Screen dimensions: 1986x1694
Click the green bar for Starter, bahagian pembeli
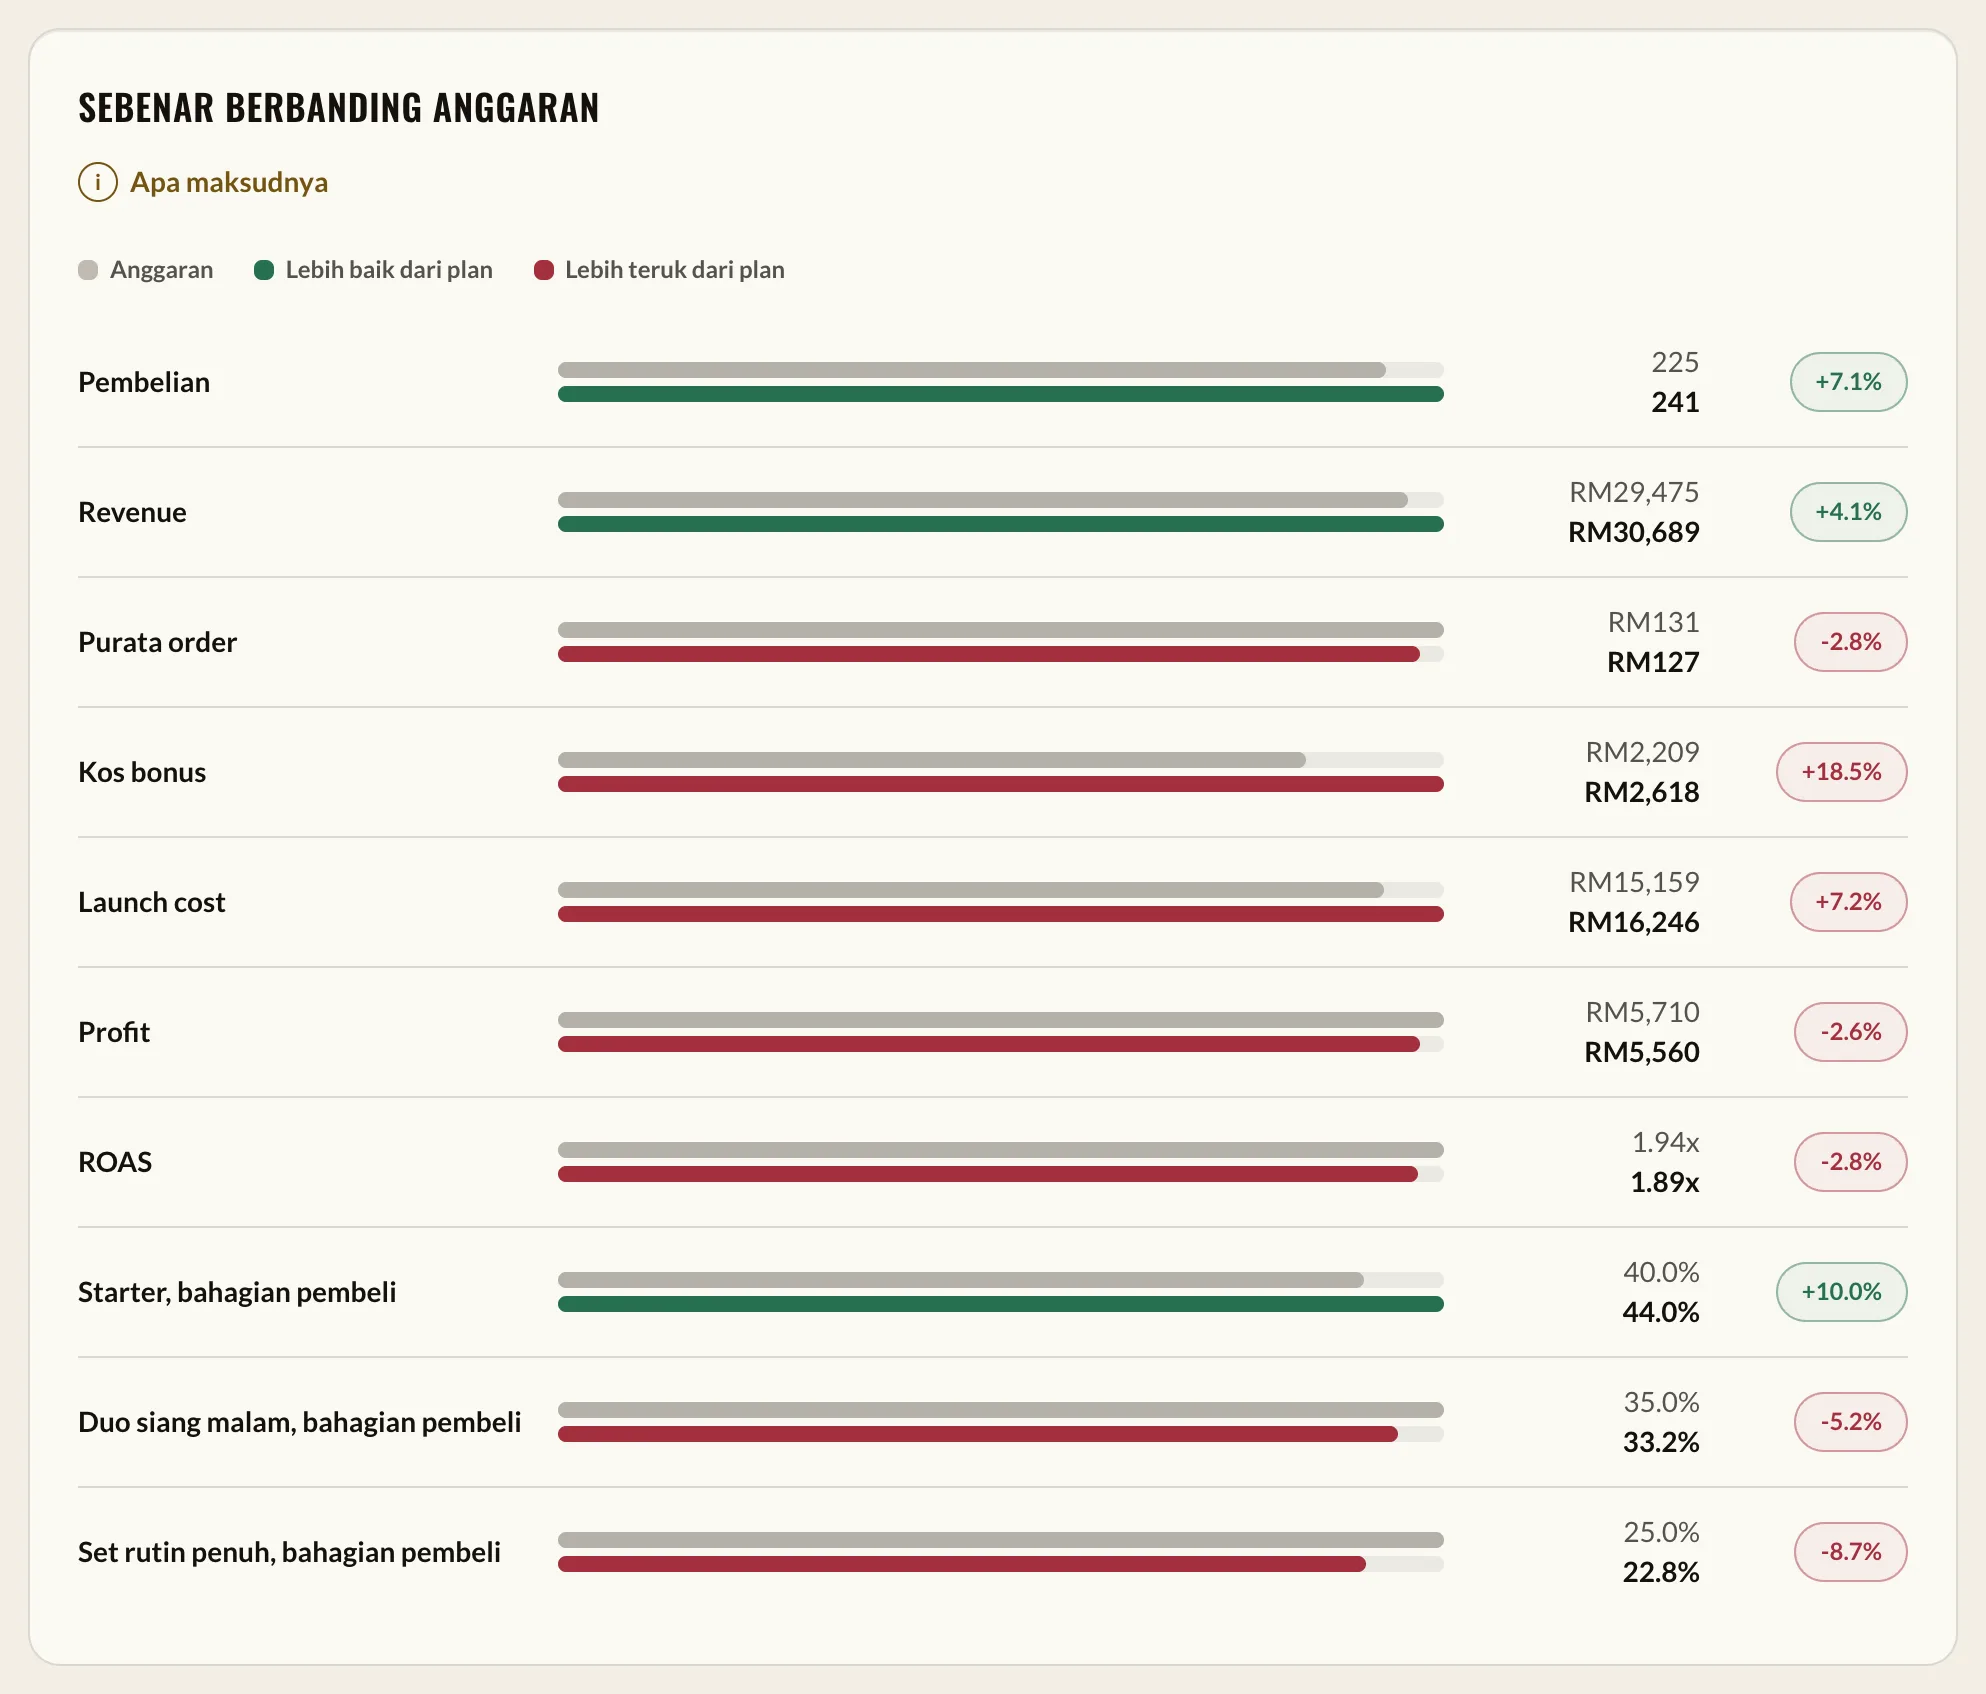(x=1001, y=1304)
